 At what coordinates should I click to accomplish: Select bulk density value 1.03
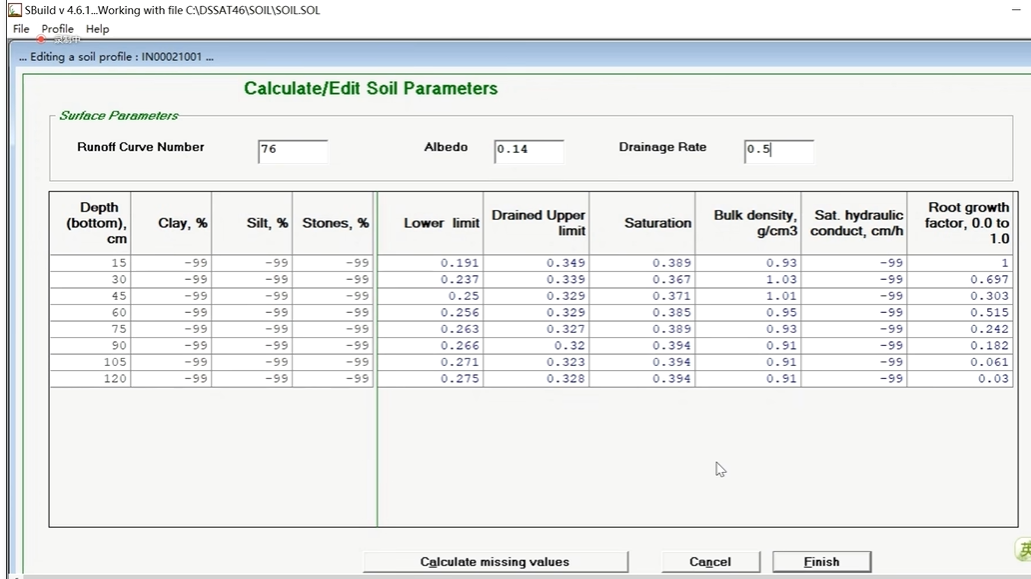pyautogui.click(x=748, y=279)
